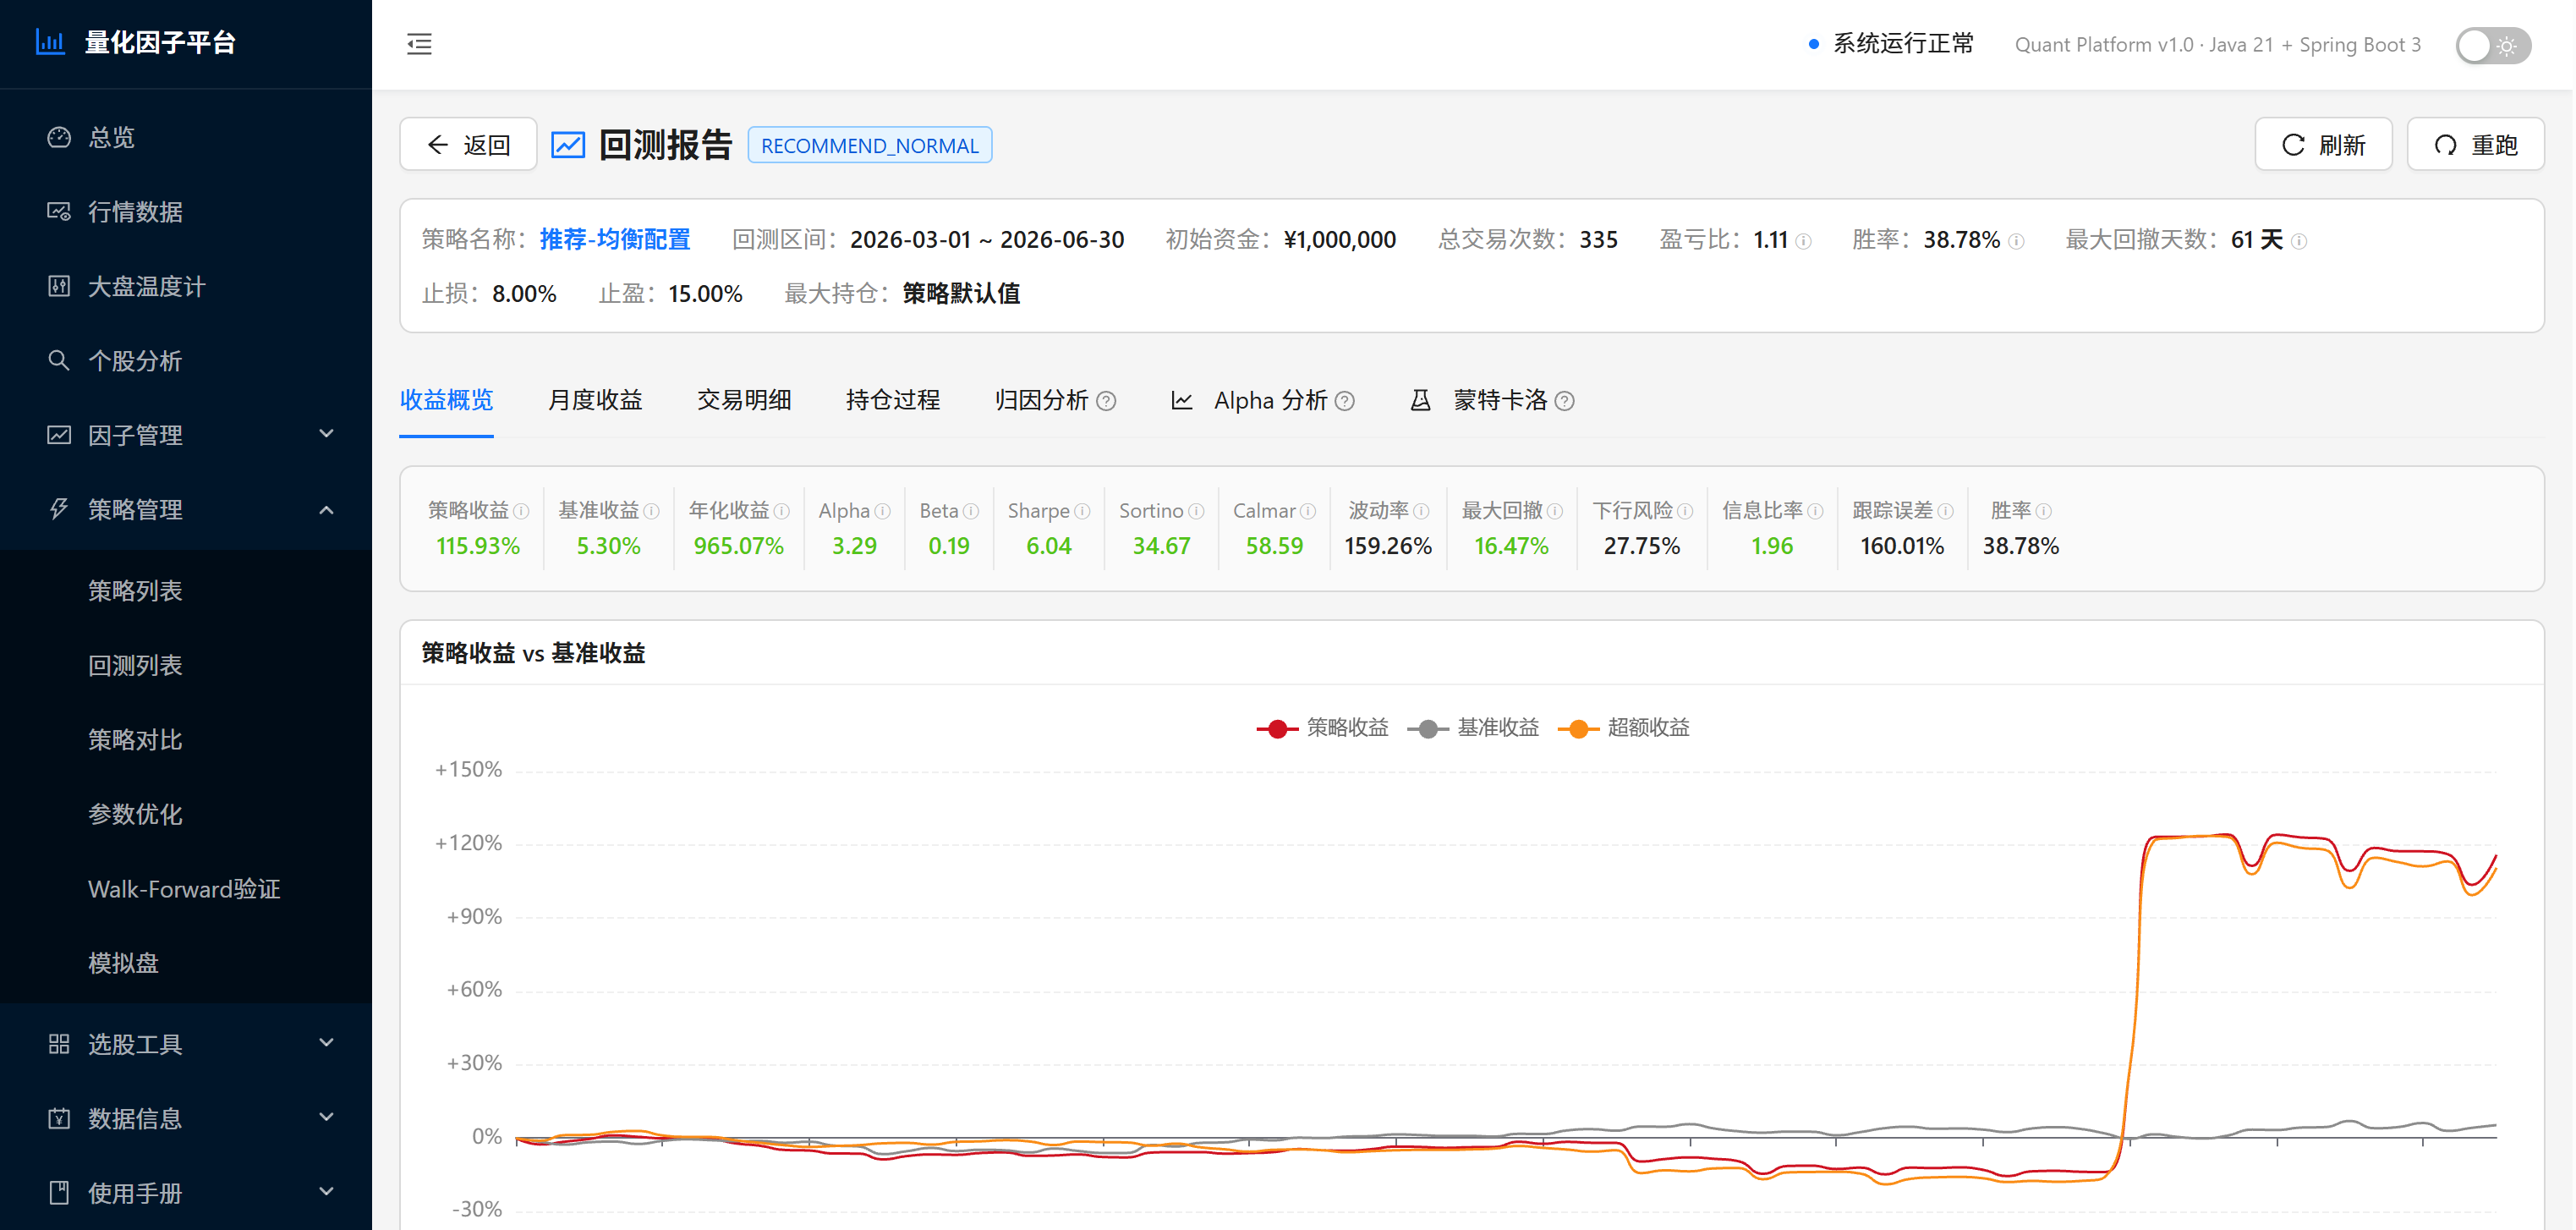The height and width of the screenshot is (1230, 2576).
Task: Click the info icon beside 最大回撤天数
Action: [2299, 241]
